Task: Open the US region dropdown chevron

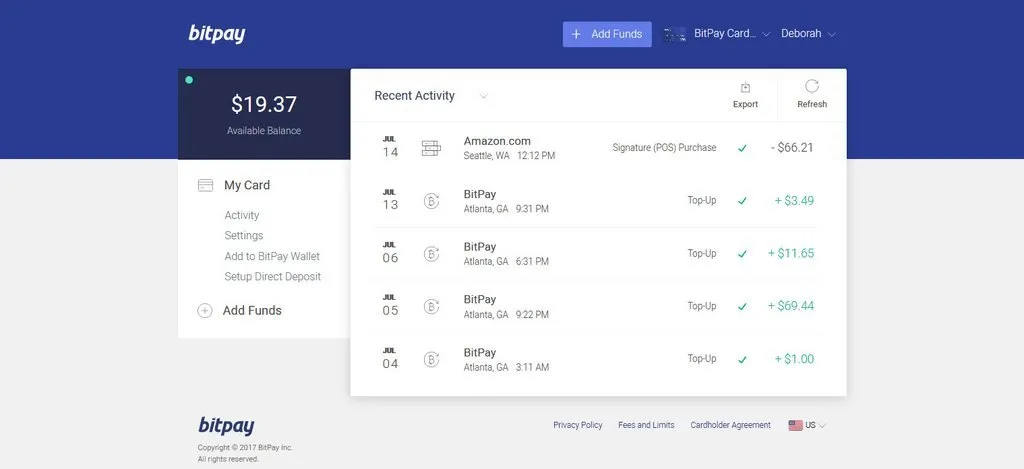Action: coord(822,425)
